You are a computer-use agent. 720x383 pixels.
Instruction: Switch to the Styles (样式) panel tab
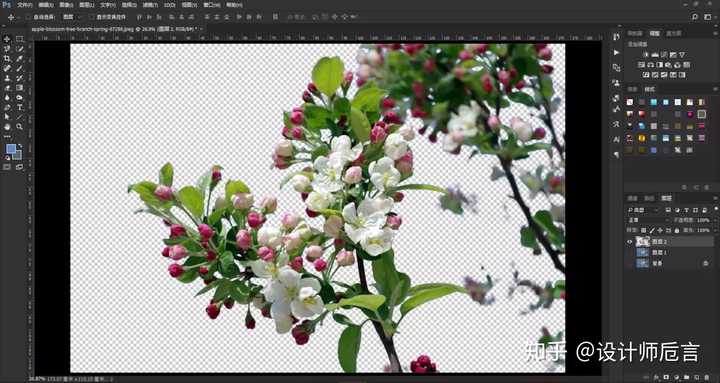click(x=649, y=89)
